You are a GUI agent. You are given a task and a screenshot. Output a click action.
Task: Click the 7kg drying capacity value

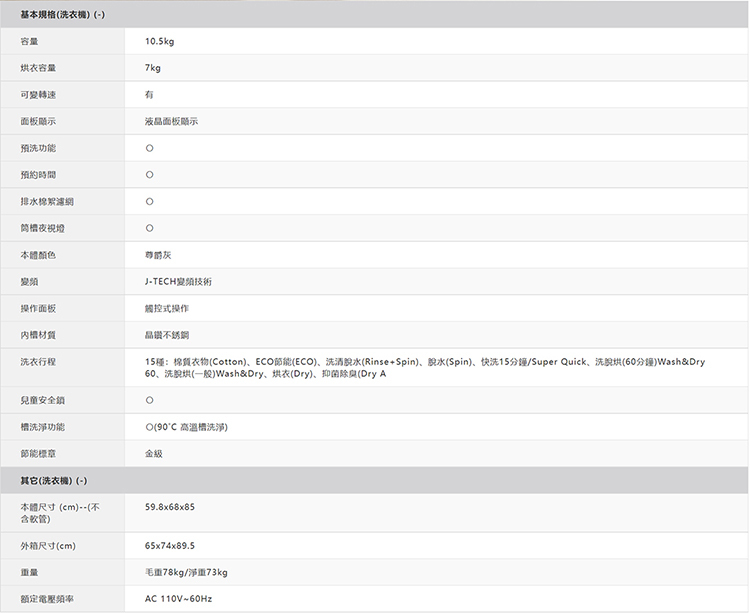click(x=152, y=68)
